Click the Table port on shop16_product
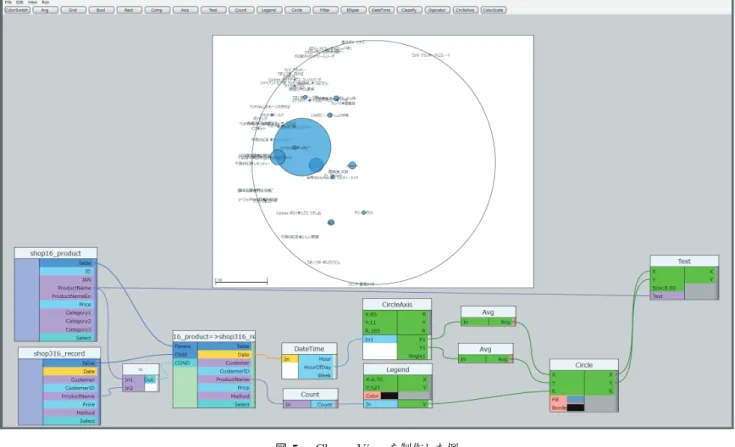The height and width of the screenshot is (447, 735). (68, 263)
